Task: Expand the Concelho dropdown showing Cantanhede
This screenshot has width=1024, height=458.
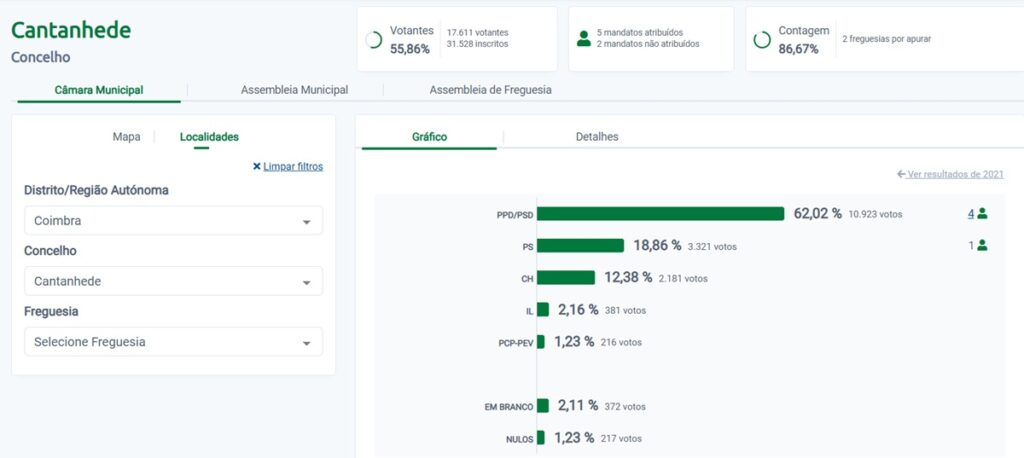Action: tap(173, 281)
